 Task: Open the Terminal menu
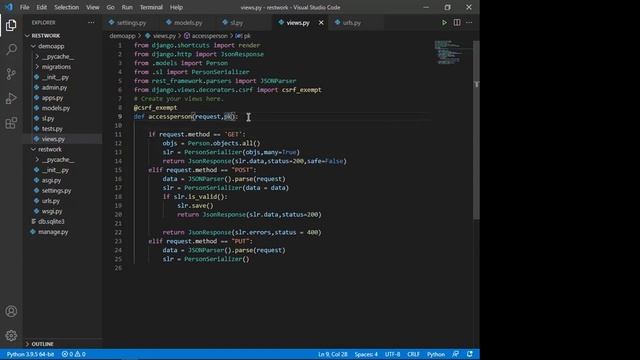tap(151, 7)
